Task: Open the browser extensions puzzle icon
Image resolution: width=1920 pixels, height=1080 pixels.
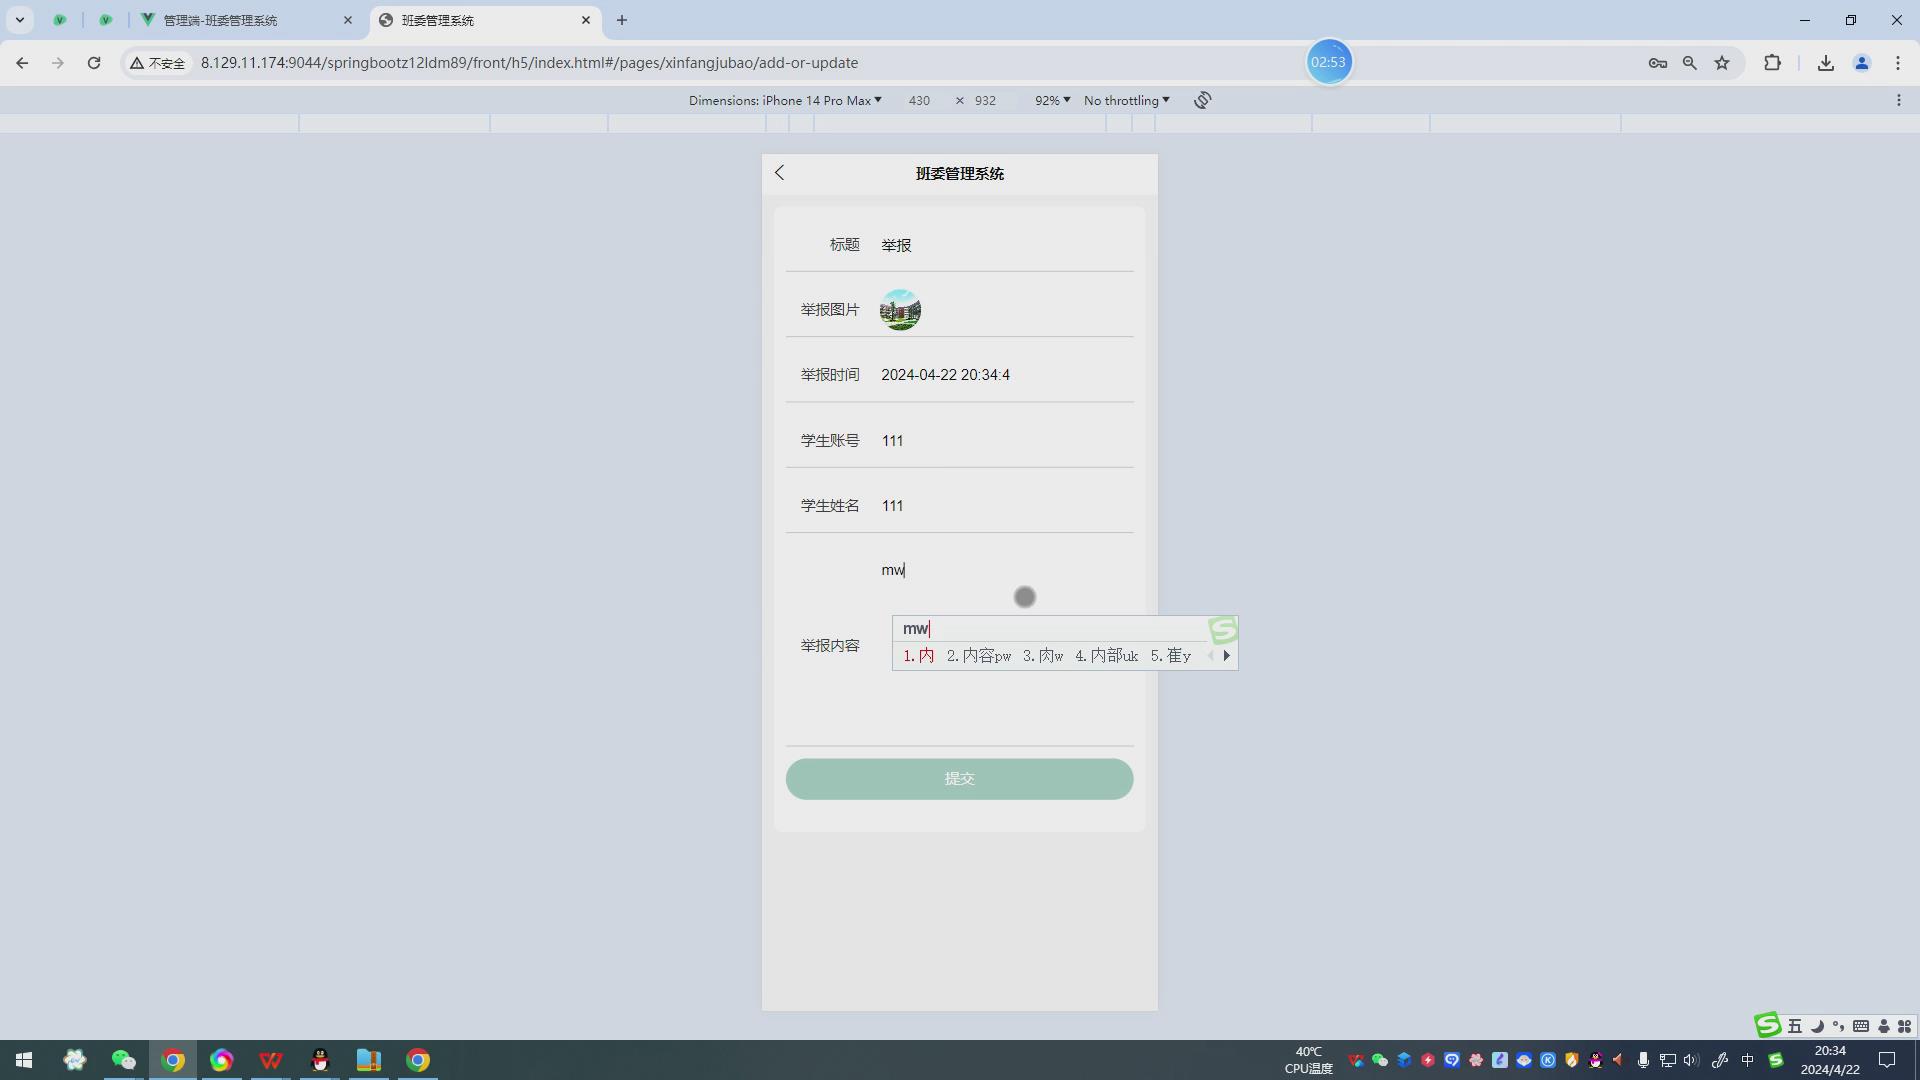Action: [1772, 62]
